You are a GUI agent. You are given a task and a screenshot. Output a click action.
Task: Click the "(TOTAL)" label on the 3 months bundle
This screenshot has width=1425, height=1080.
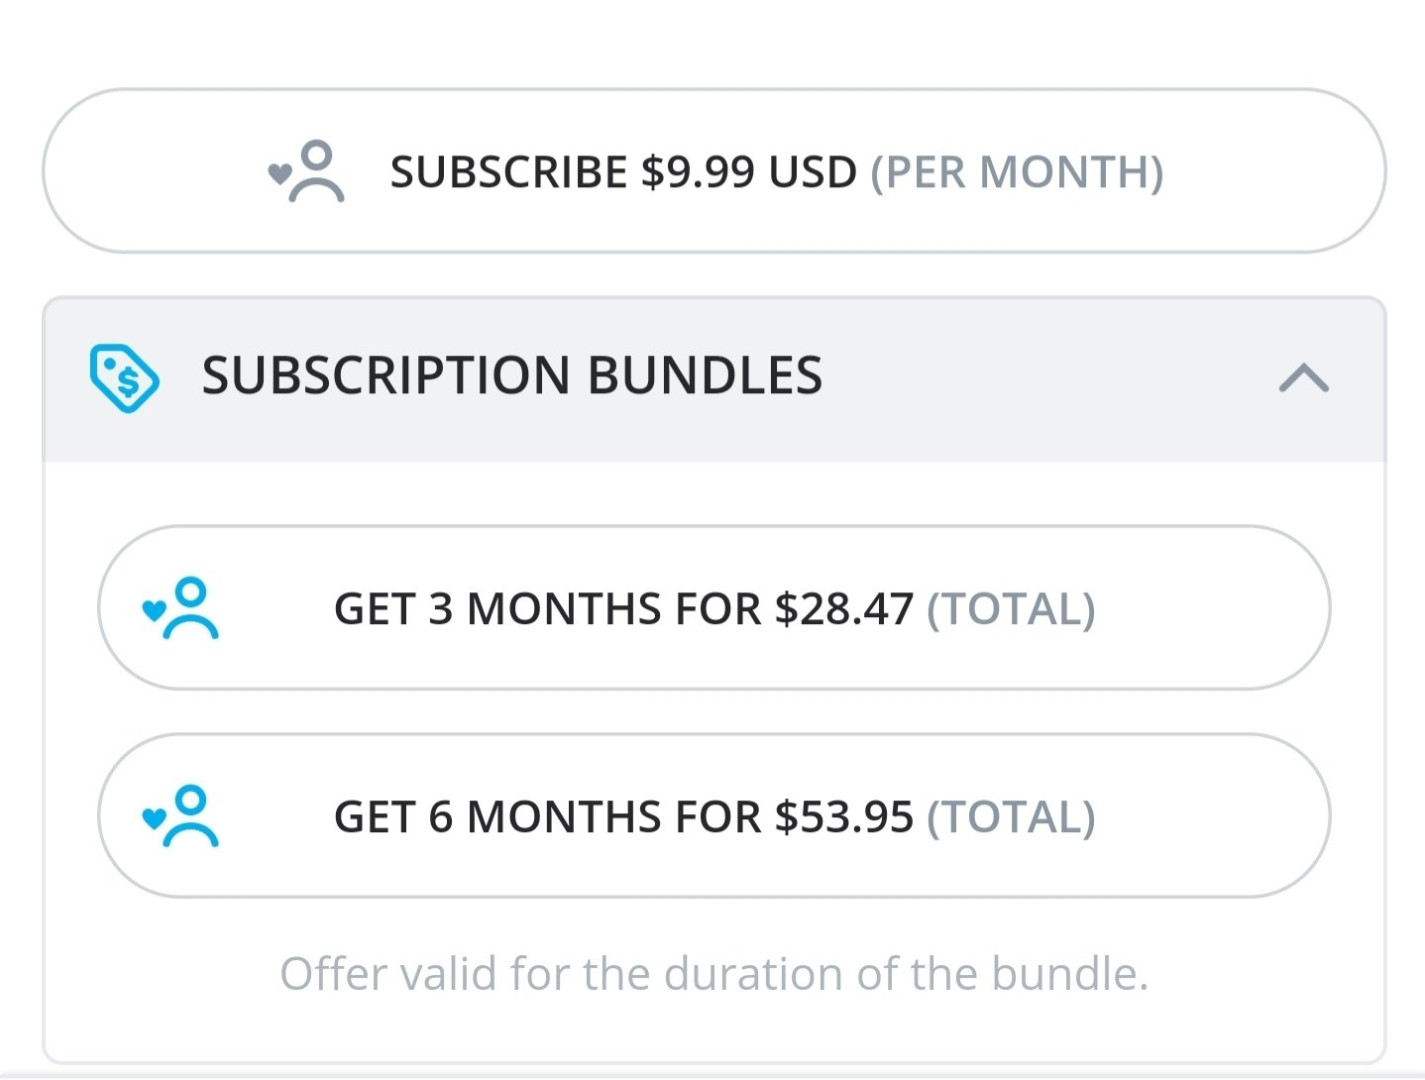pyautogui.click(x=1011, y=609)
